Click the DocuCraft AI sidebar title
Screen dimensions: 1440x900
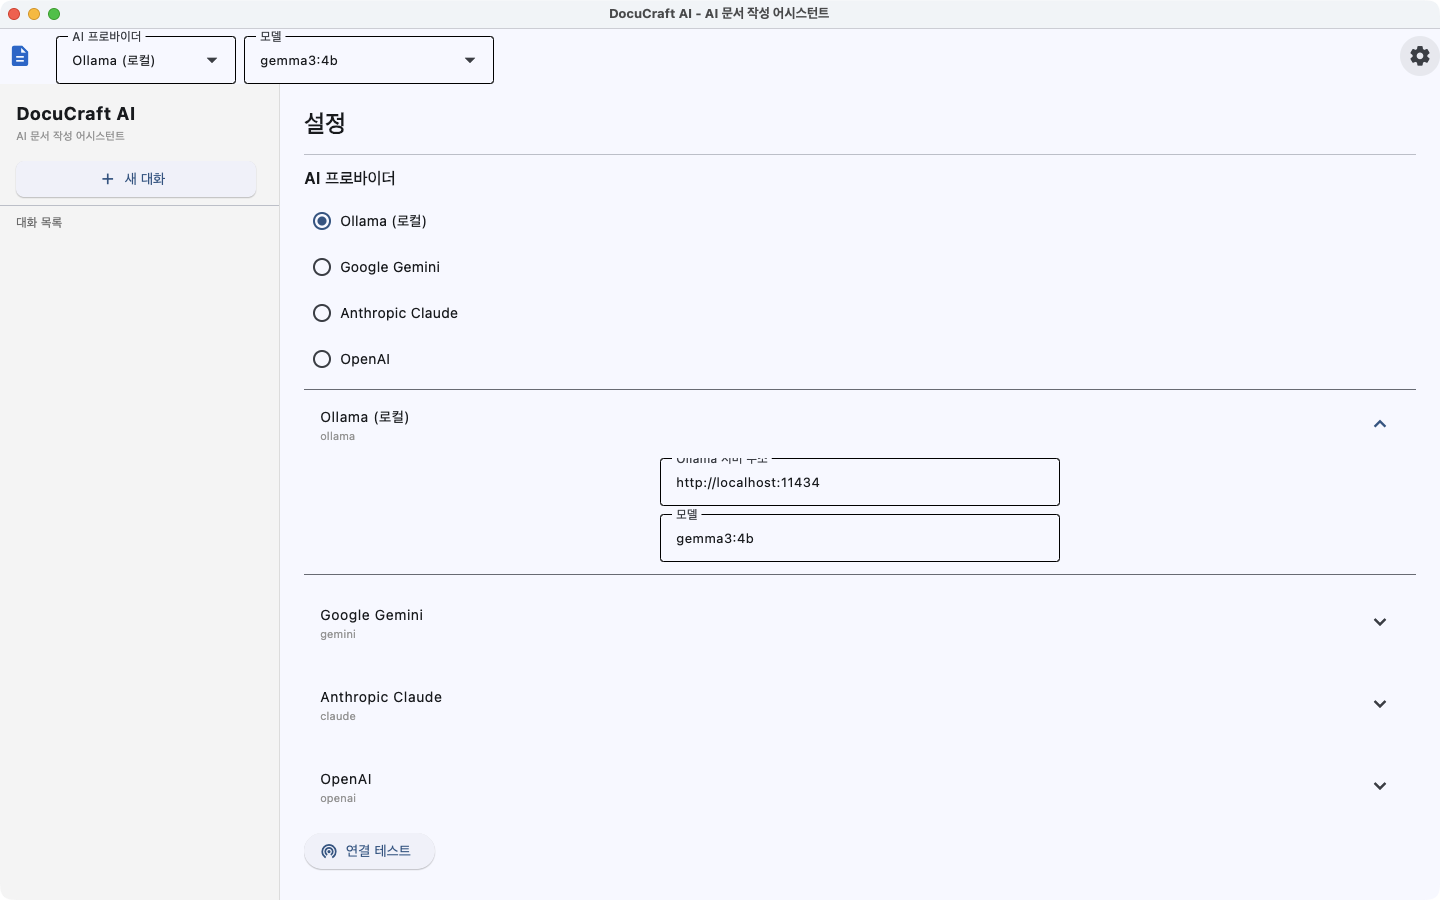(76, 114)
